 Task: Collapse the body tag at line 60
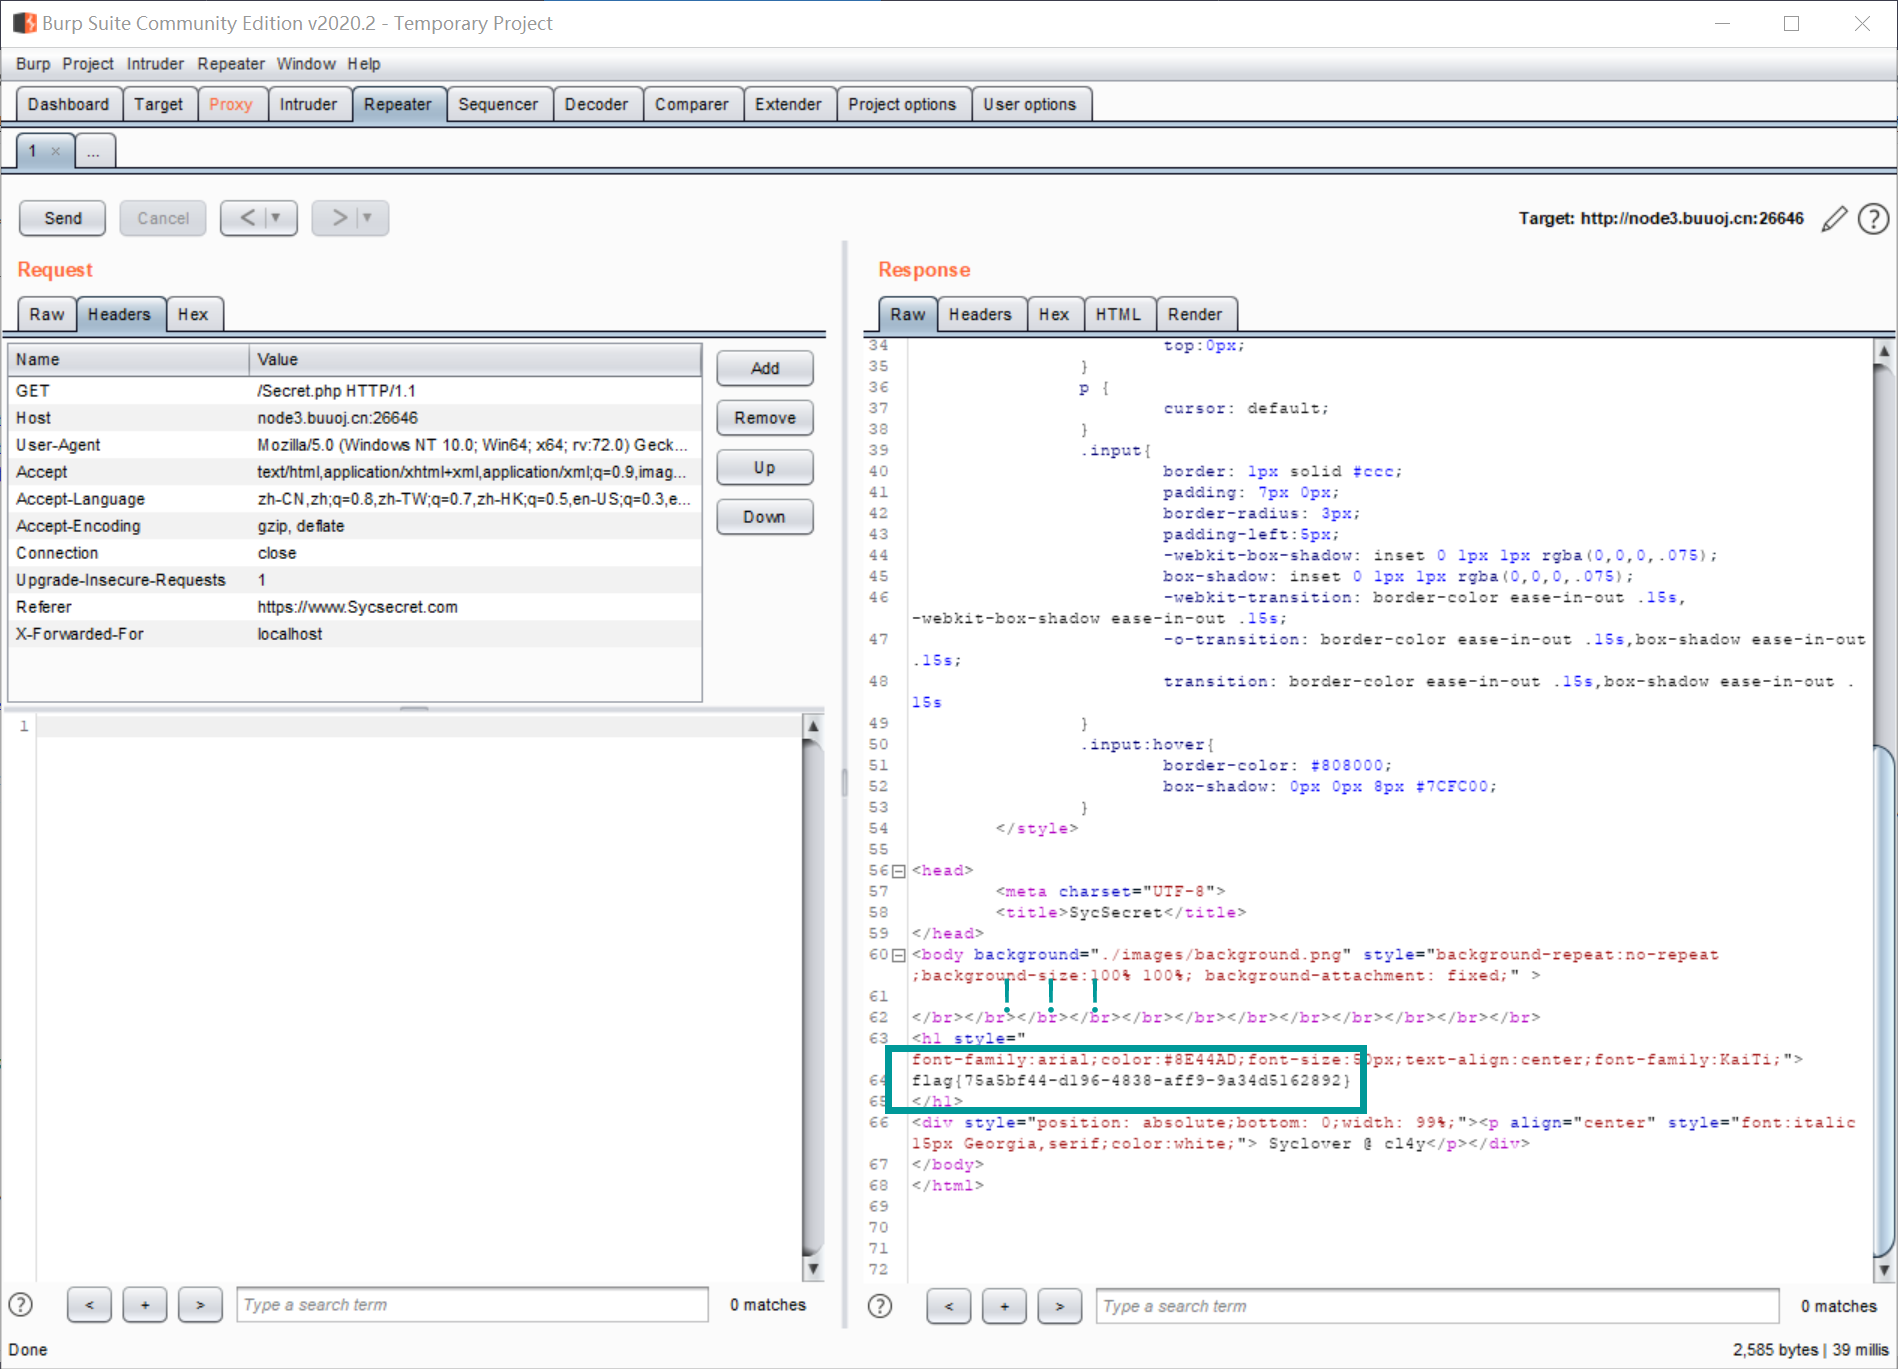(898, 955)
